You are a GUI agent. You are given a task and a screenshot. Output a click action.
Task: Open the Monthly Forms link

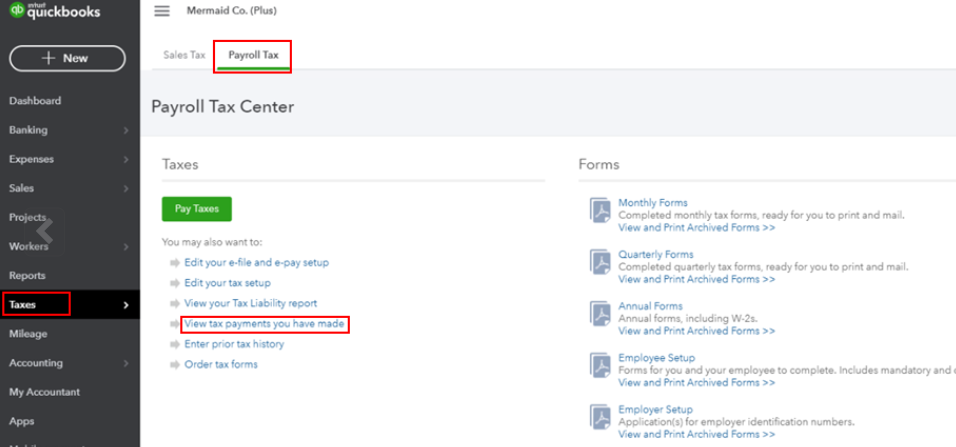(653, 202)
